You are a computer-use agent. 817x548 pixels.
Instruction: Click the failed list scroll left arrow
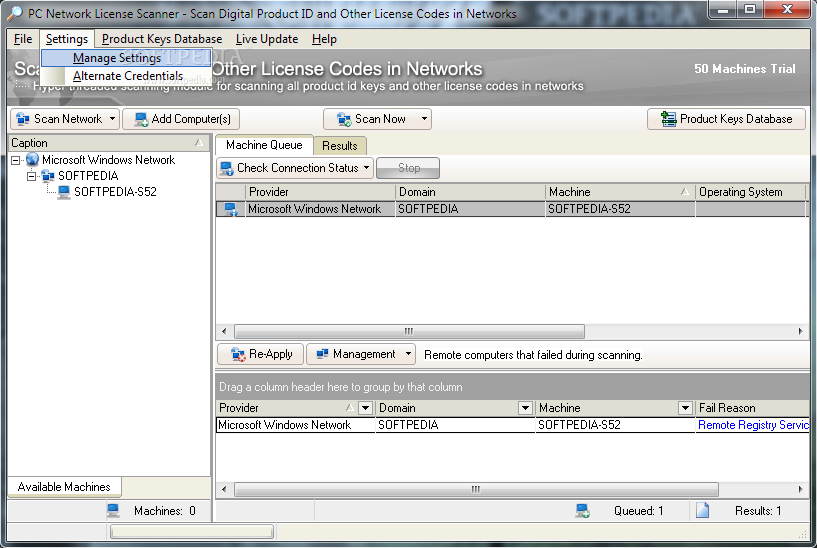[224, 489]
